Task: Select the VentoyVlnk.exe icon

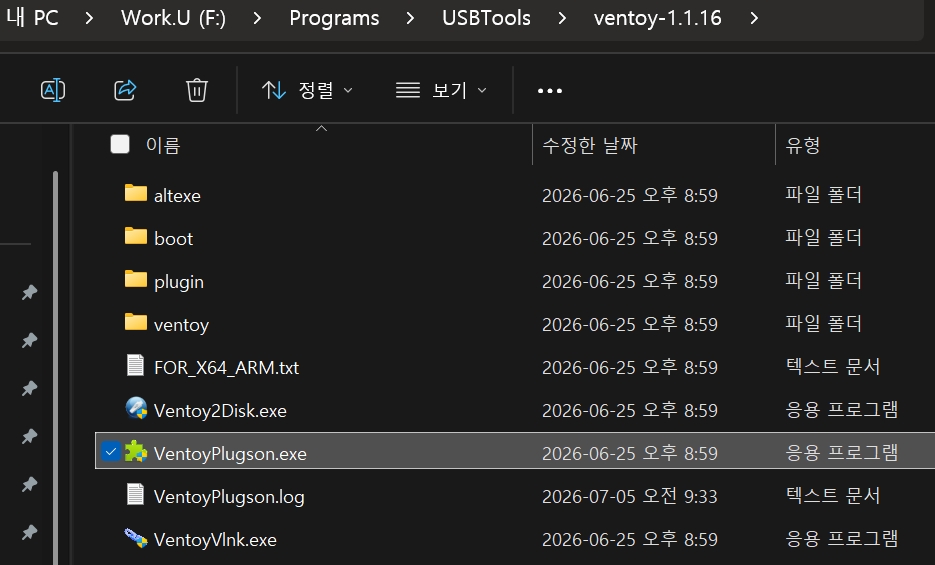Action: pyautogui.click(x=136, y=538)
